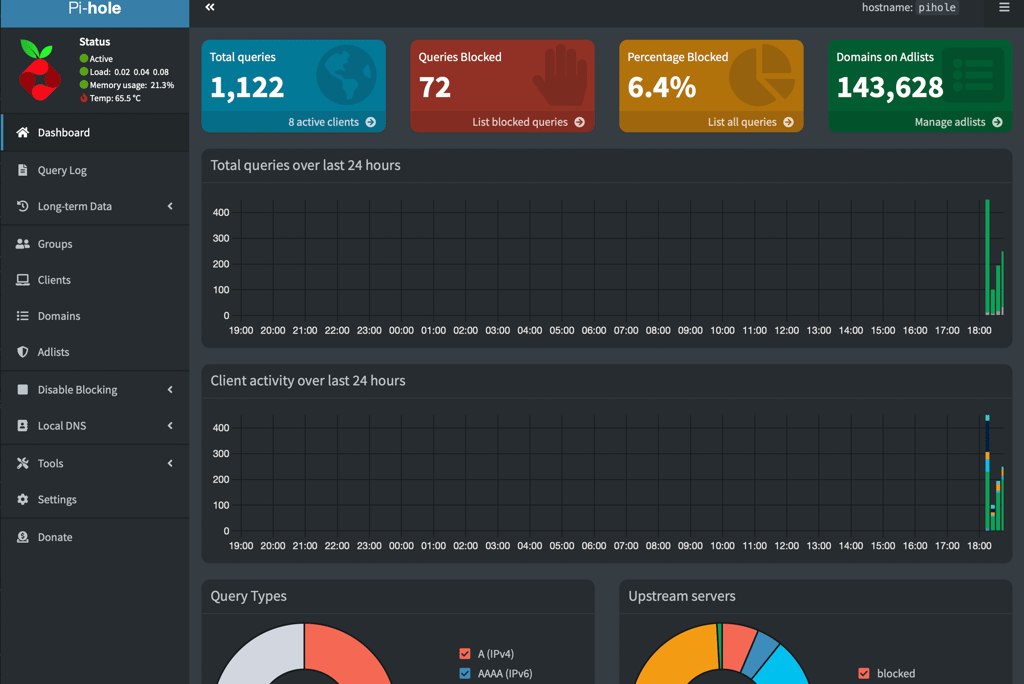Expand the Long-term Data submenu arrow

pyautogui.click(x=170, y=206)
